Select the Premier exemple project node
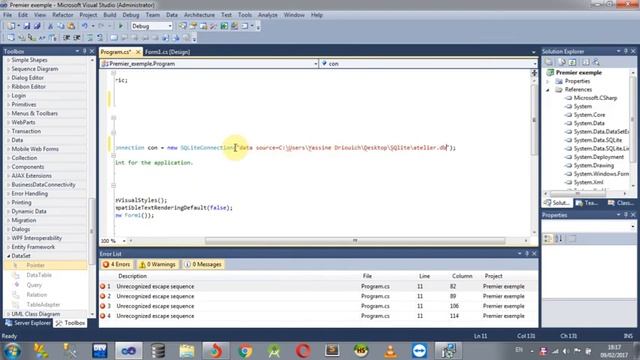The width and height of the screenshot is (640, 360). (x=578, y=73)
